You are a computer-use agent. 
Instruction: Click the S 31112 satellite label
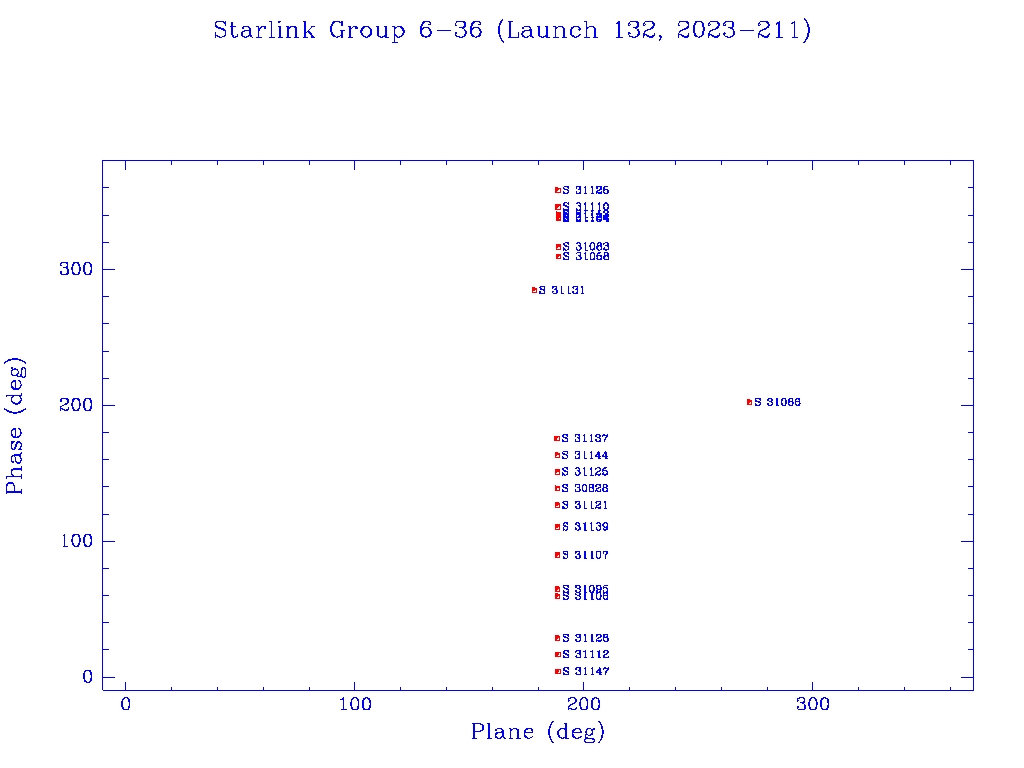[586, 654]
